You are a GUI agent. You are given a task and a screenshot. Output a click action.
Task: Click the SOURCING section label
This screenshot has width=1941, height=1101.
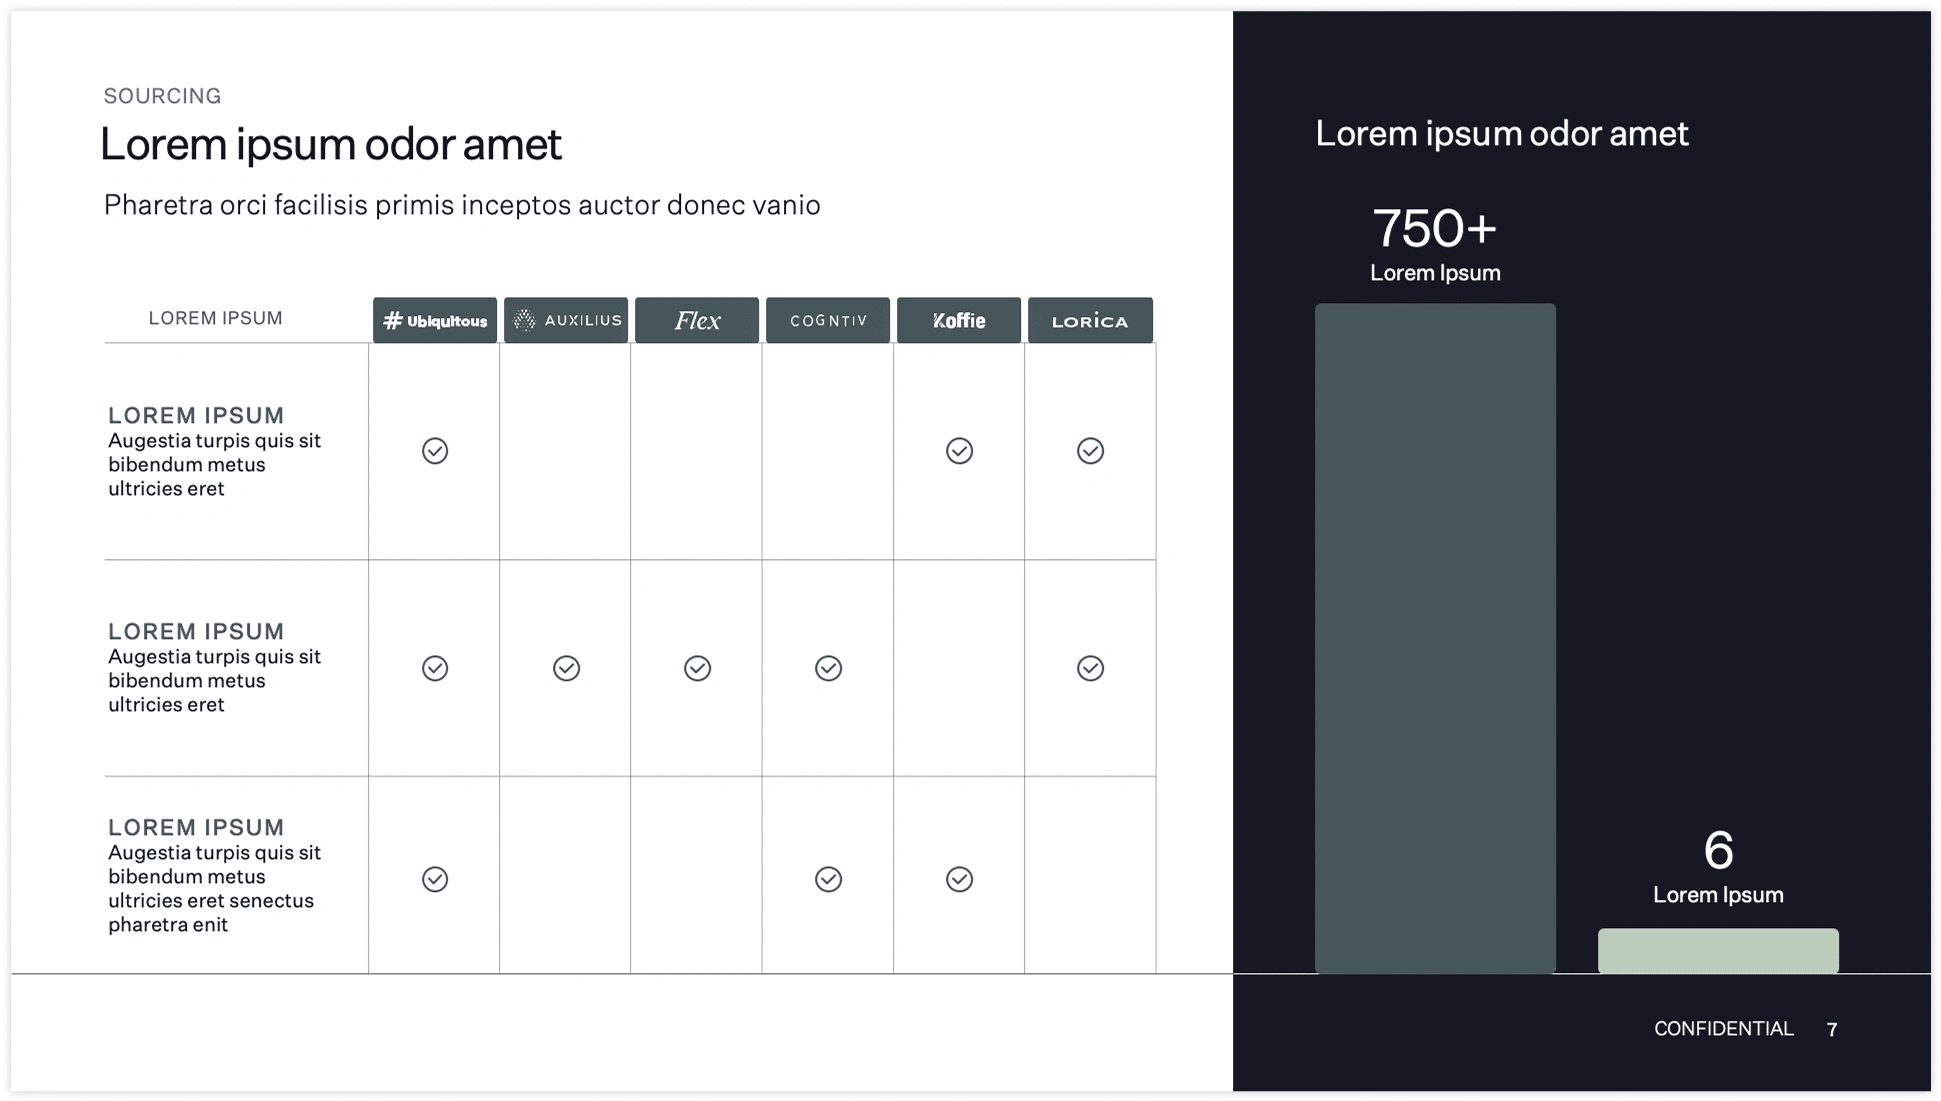[162, 96]
